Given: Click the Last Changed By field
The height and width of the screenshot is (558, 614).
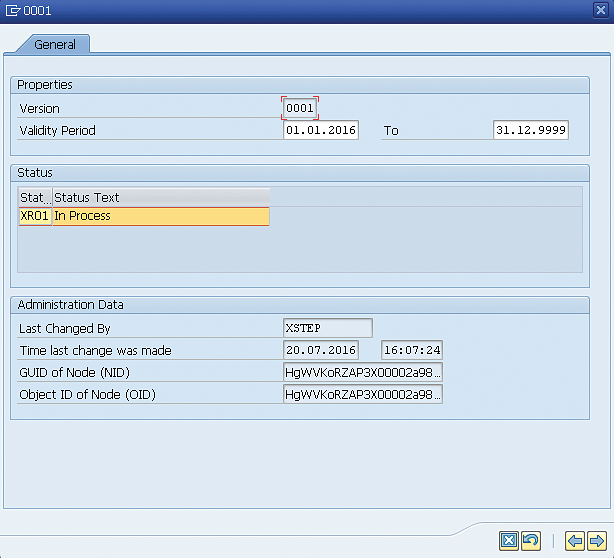Looking at the screenshot, I should click(328, 328).
